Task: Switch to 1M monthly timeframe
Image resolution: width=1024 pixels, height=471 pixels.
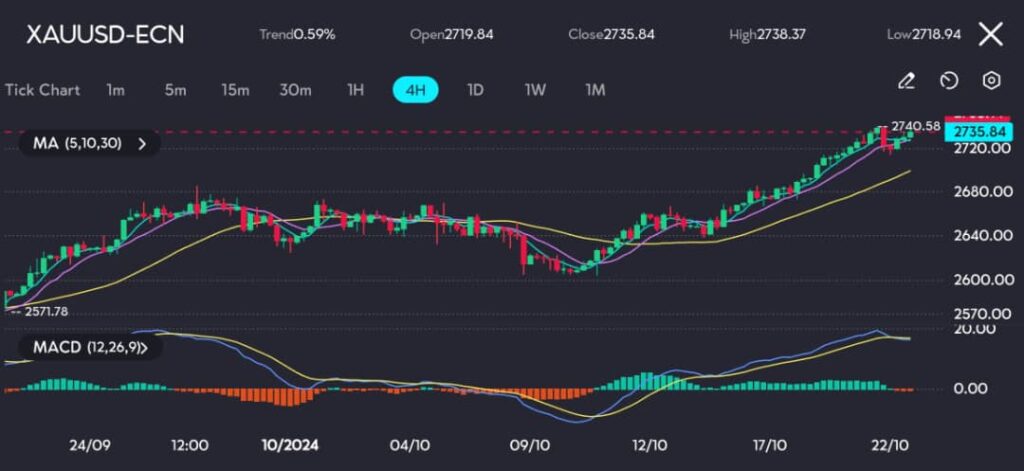Action: coord(595,90)
